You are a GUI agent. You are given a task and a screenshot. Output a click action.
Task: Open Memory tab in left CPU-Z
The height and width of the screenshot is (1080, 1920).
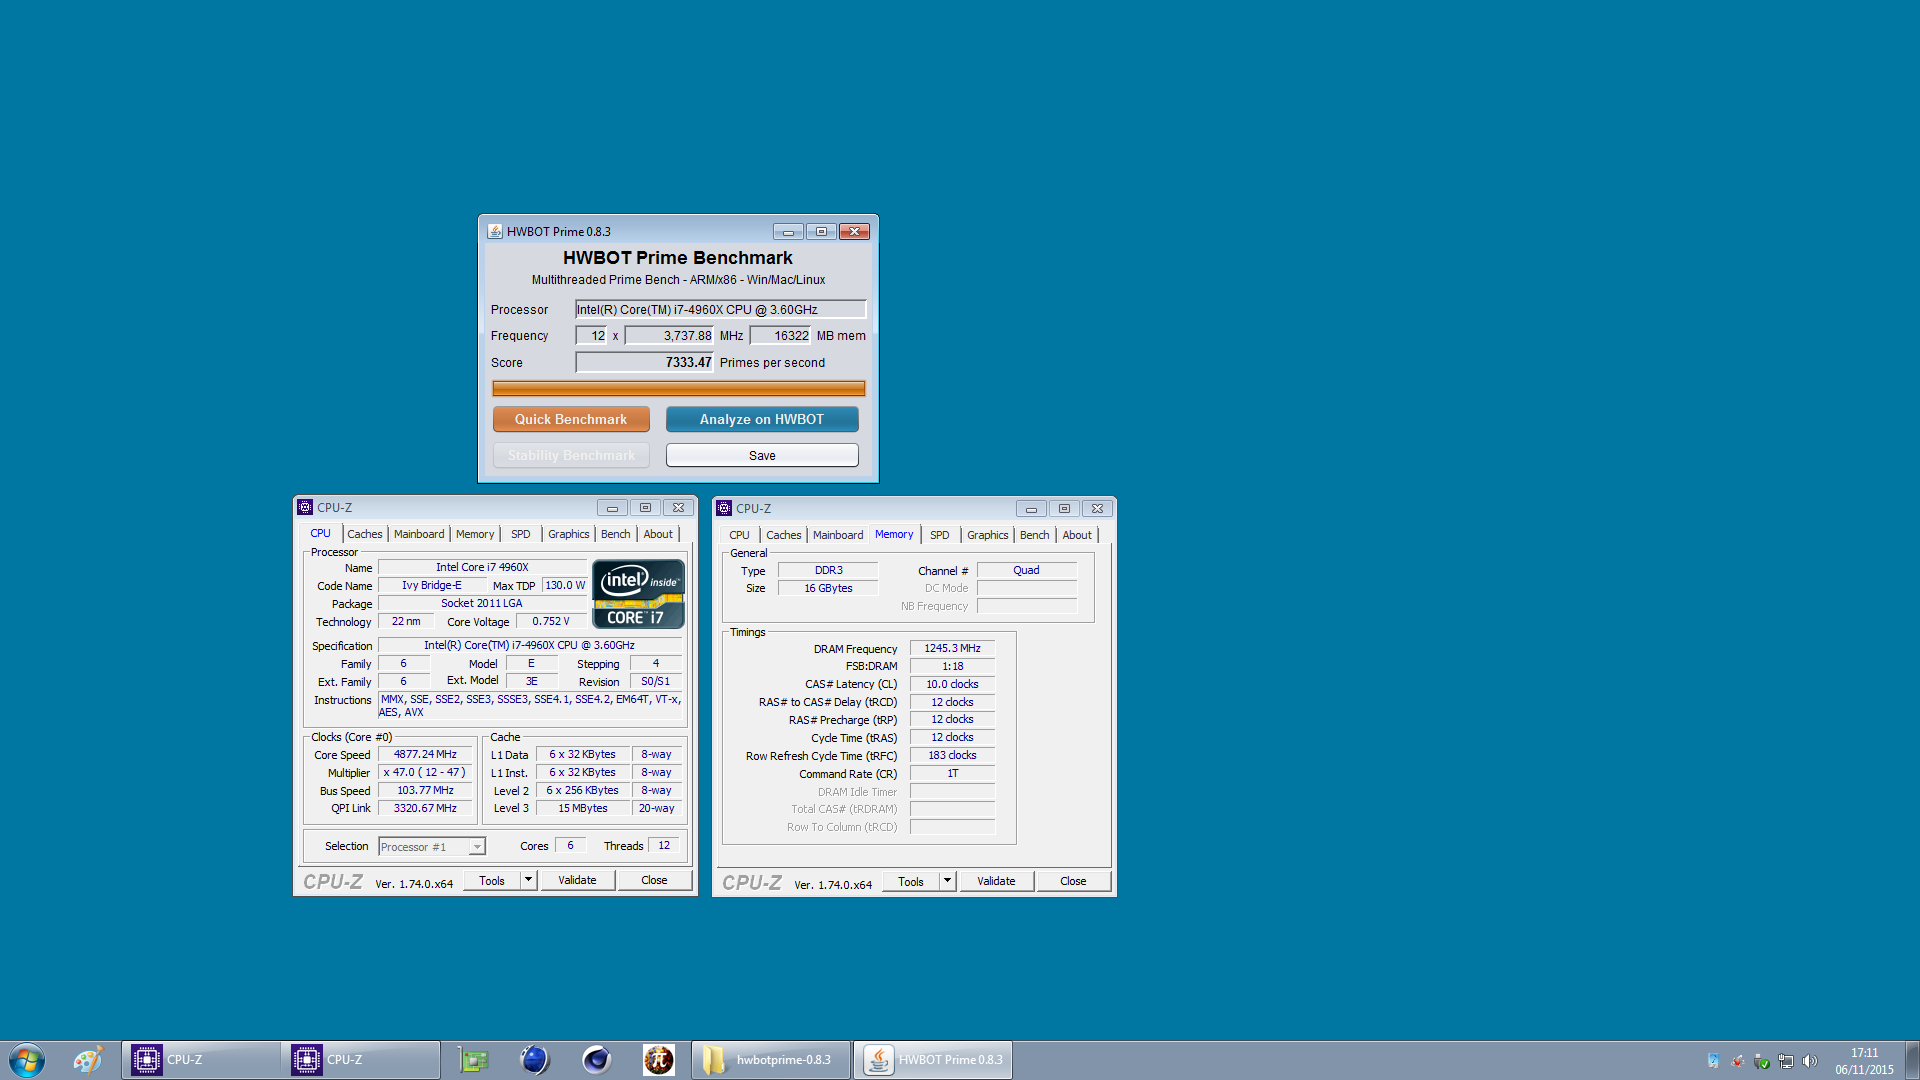pos(475,534)
